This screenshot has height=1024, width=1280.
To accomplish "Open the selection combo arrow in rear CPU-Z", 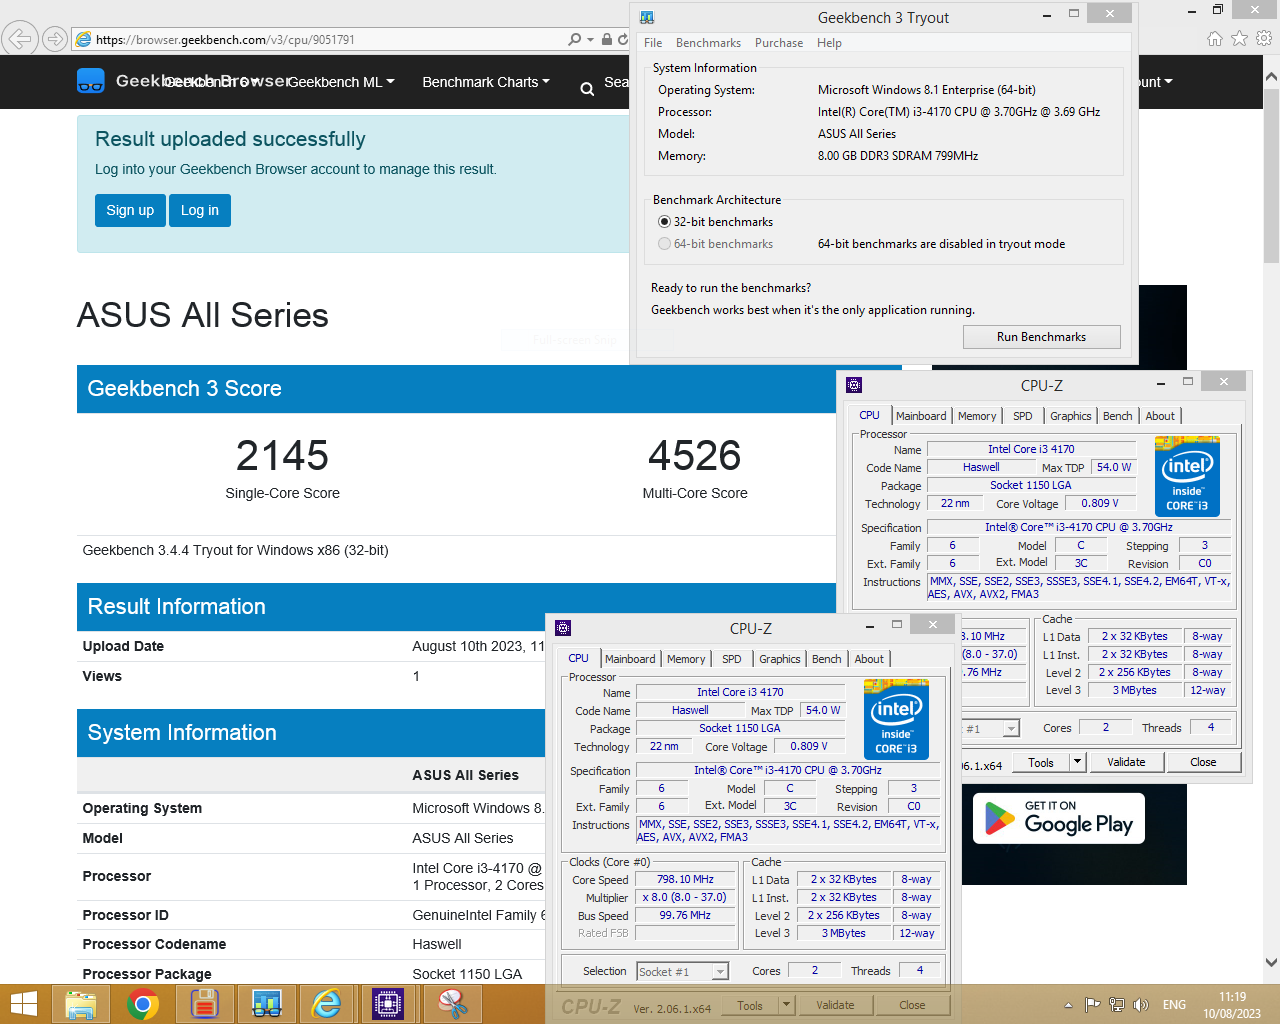I will click(x=1011, y=729).
